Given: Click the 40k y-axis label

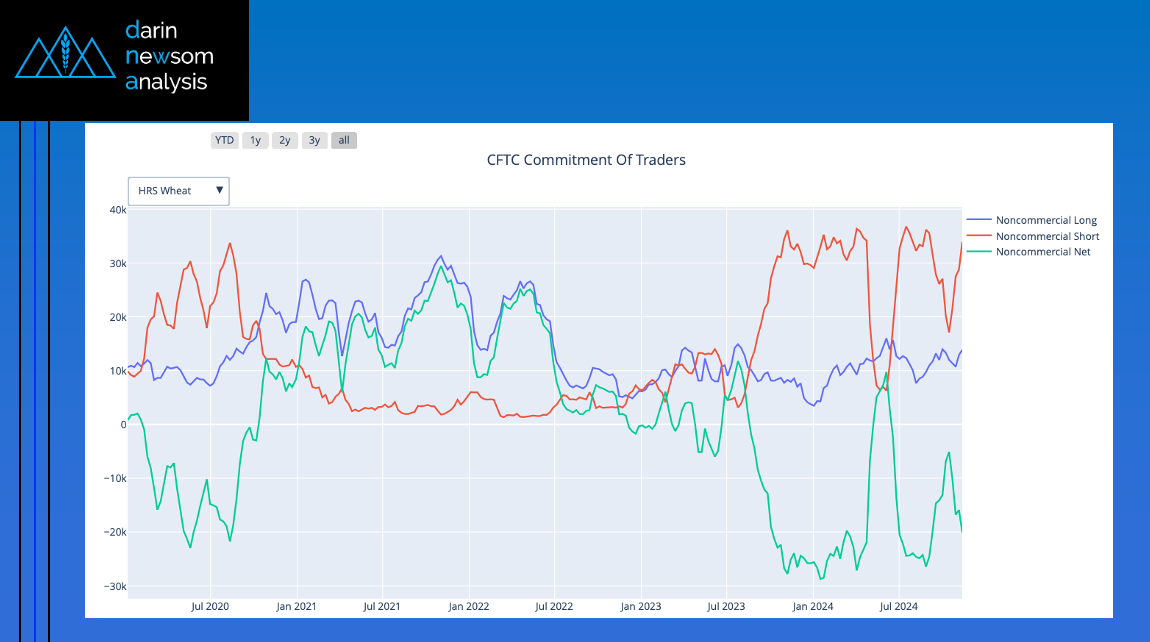Looking at the screenshot, I should [x=117, y=210].
